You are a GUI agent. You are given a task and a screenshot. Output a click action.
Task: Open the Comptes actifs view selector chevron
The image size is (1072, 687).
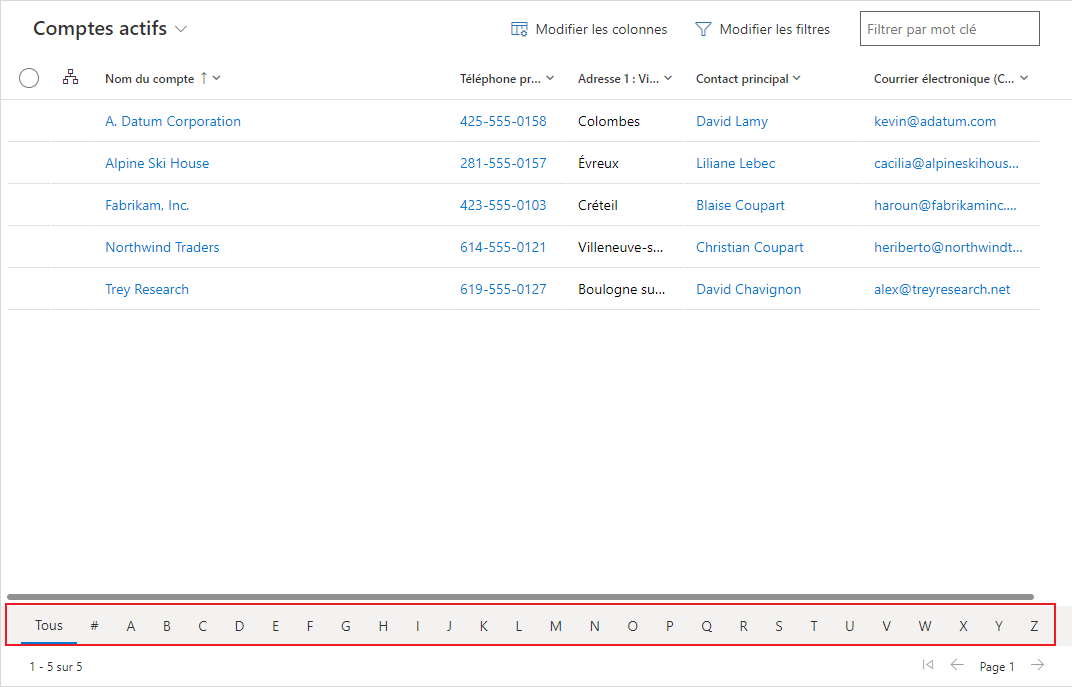pos(181,29)
